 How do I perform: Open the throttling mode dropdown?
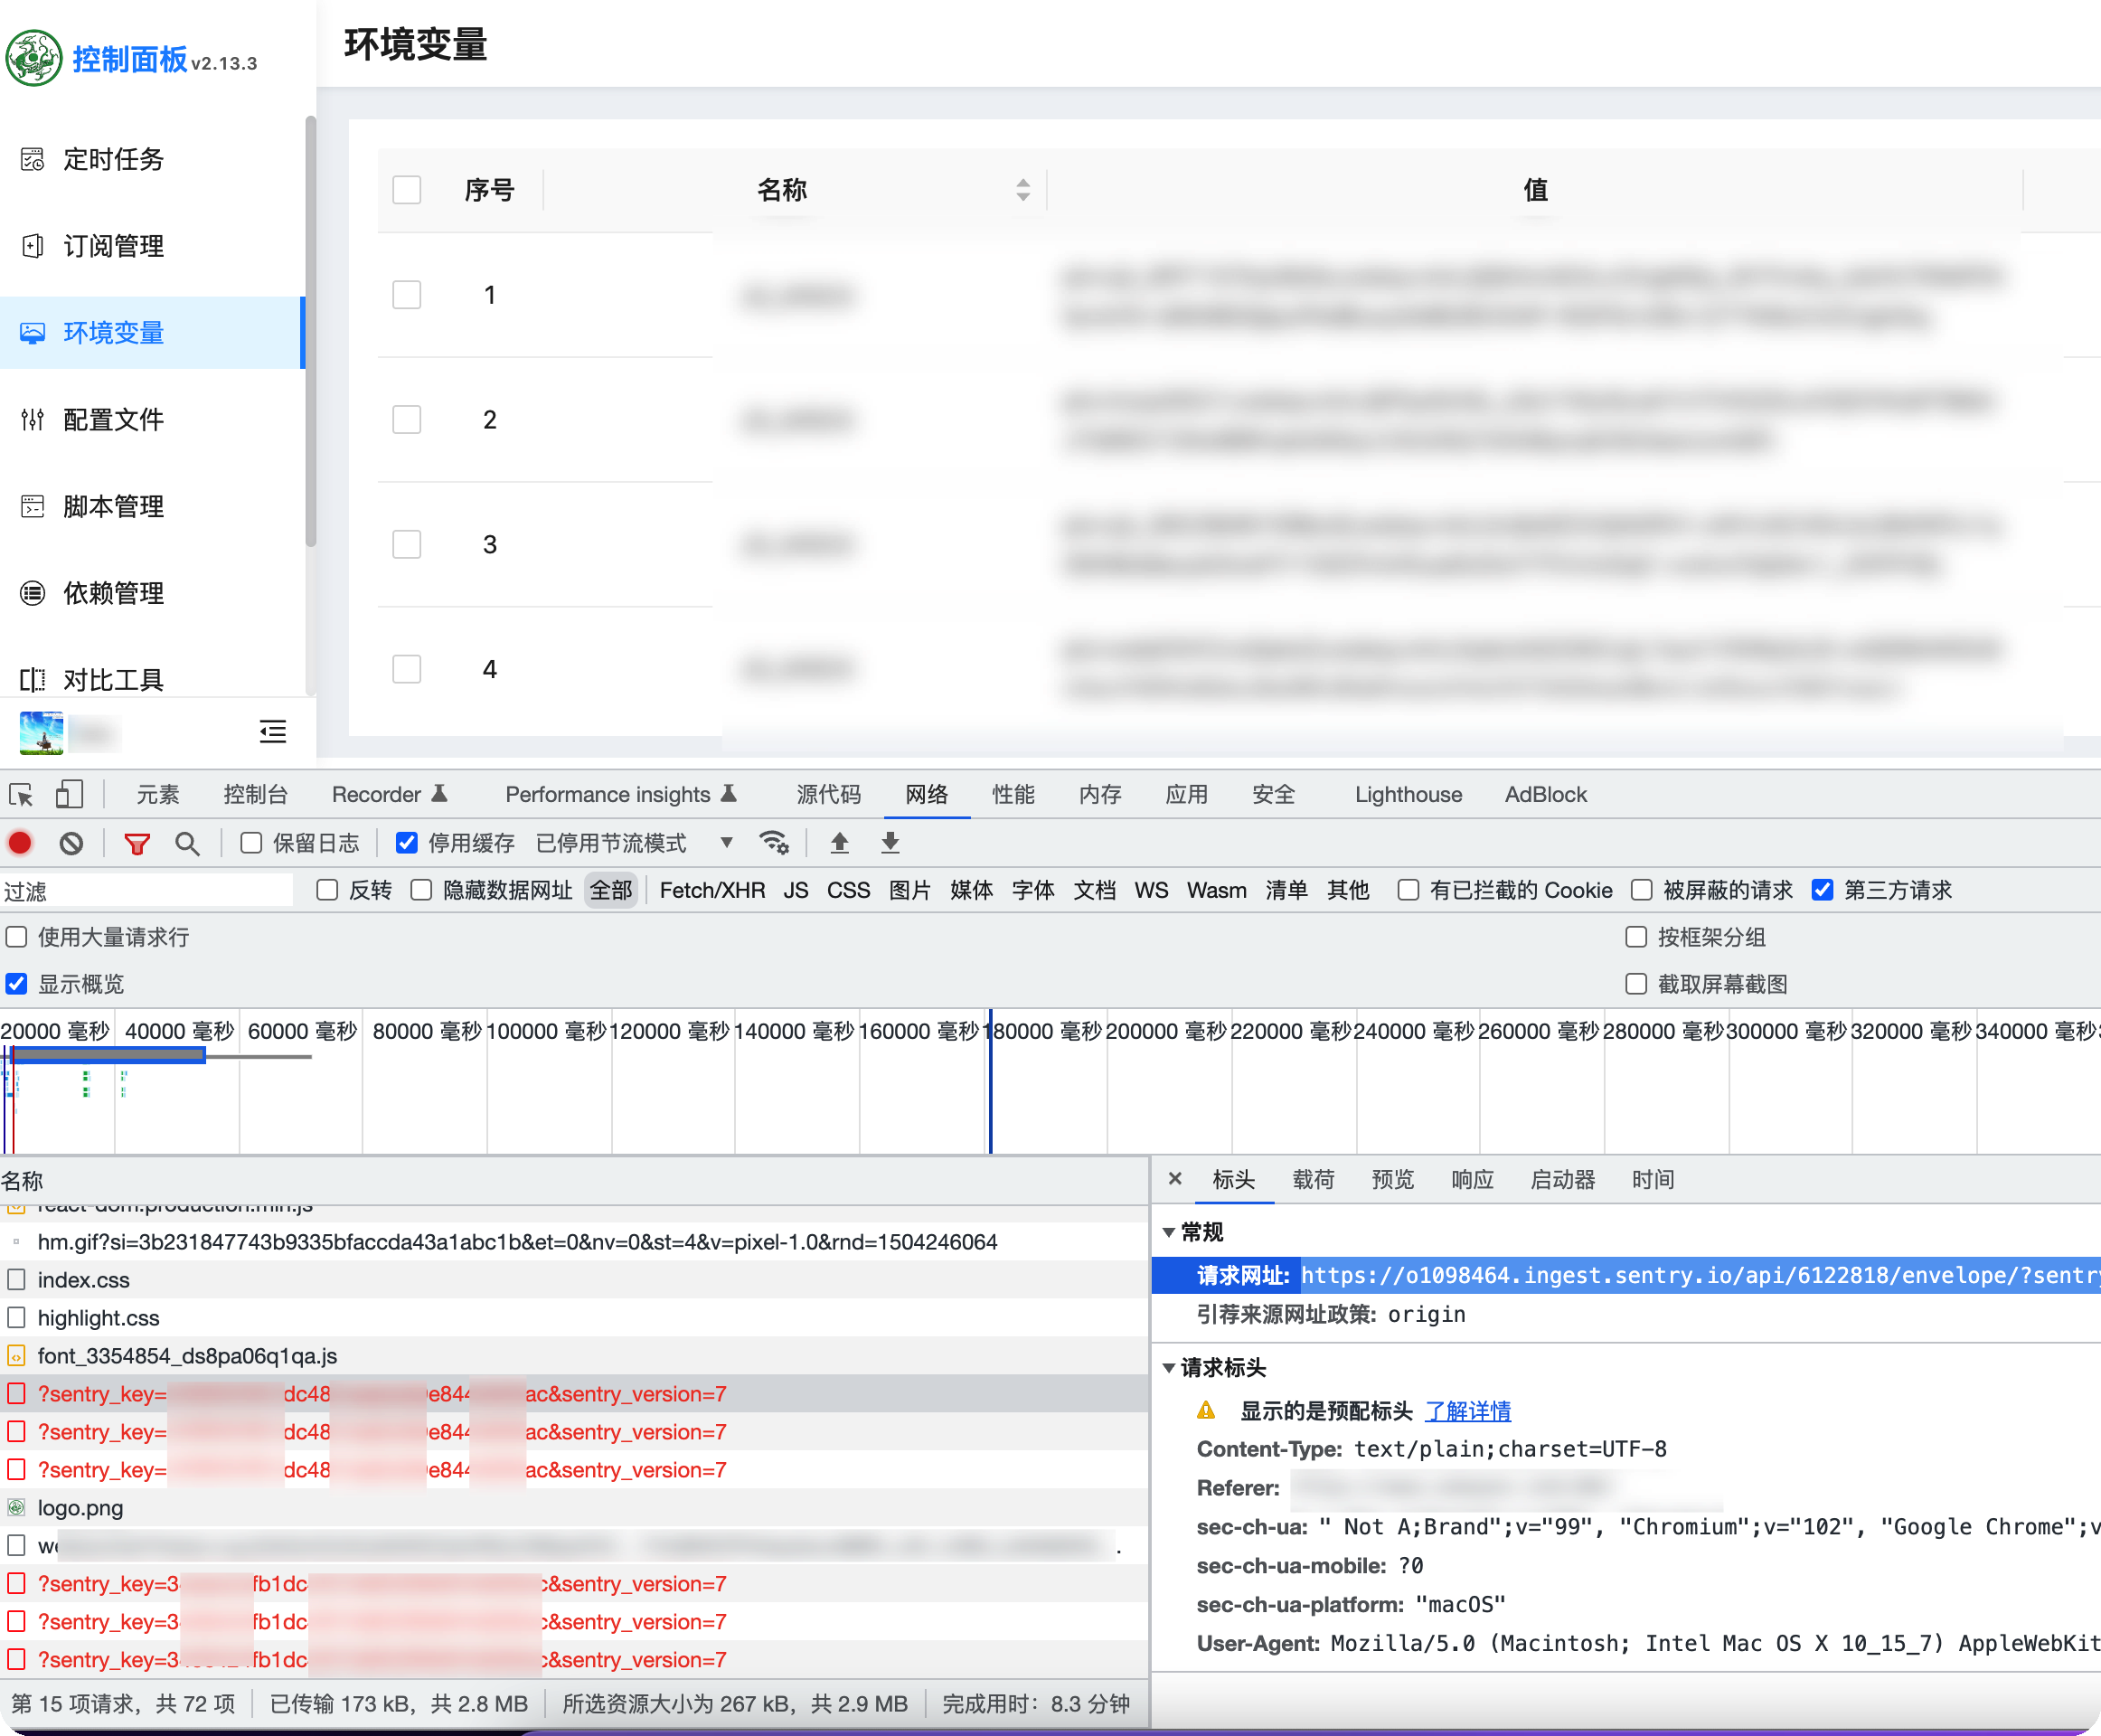point(726,843)
